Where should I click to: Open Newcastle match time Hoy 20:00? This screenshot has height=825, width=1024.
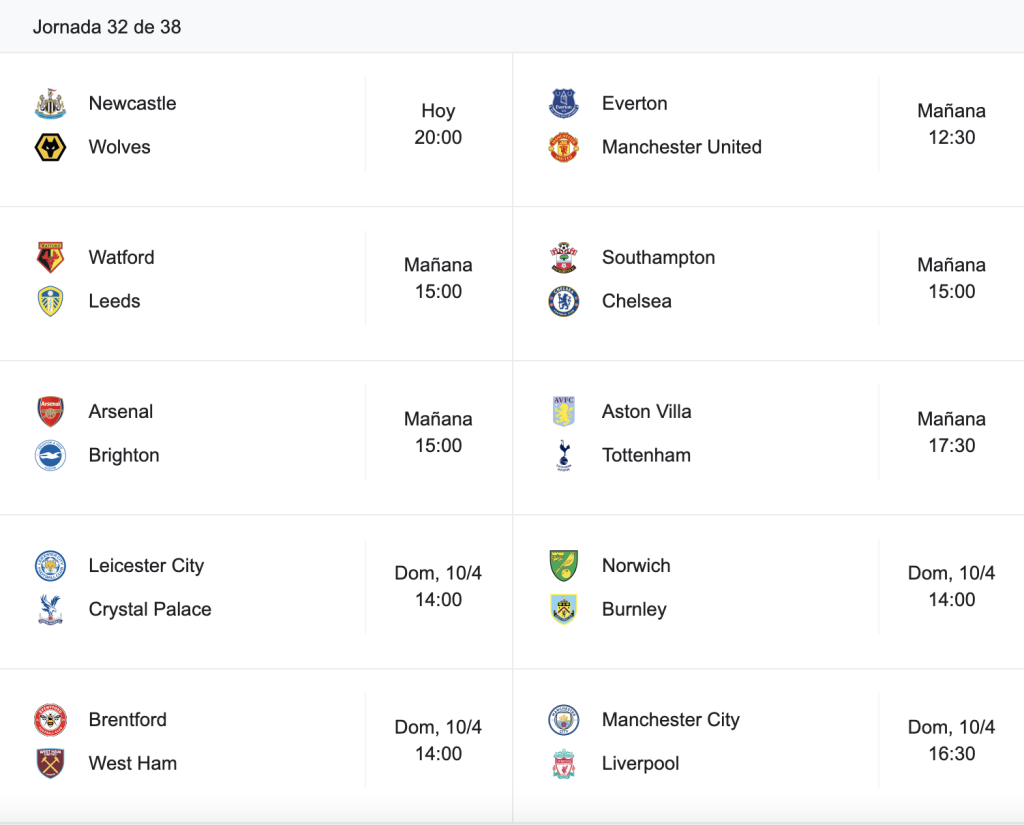[x=438, y=124]
